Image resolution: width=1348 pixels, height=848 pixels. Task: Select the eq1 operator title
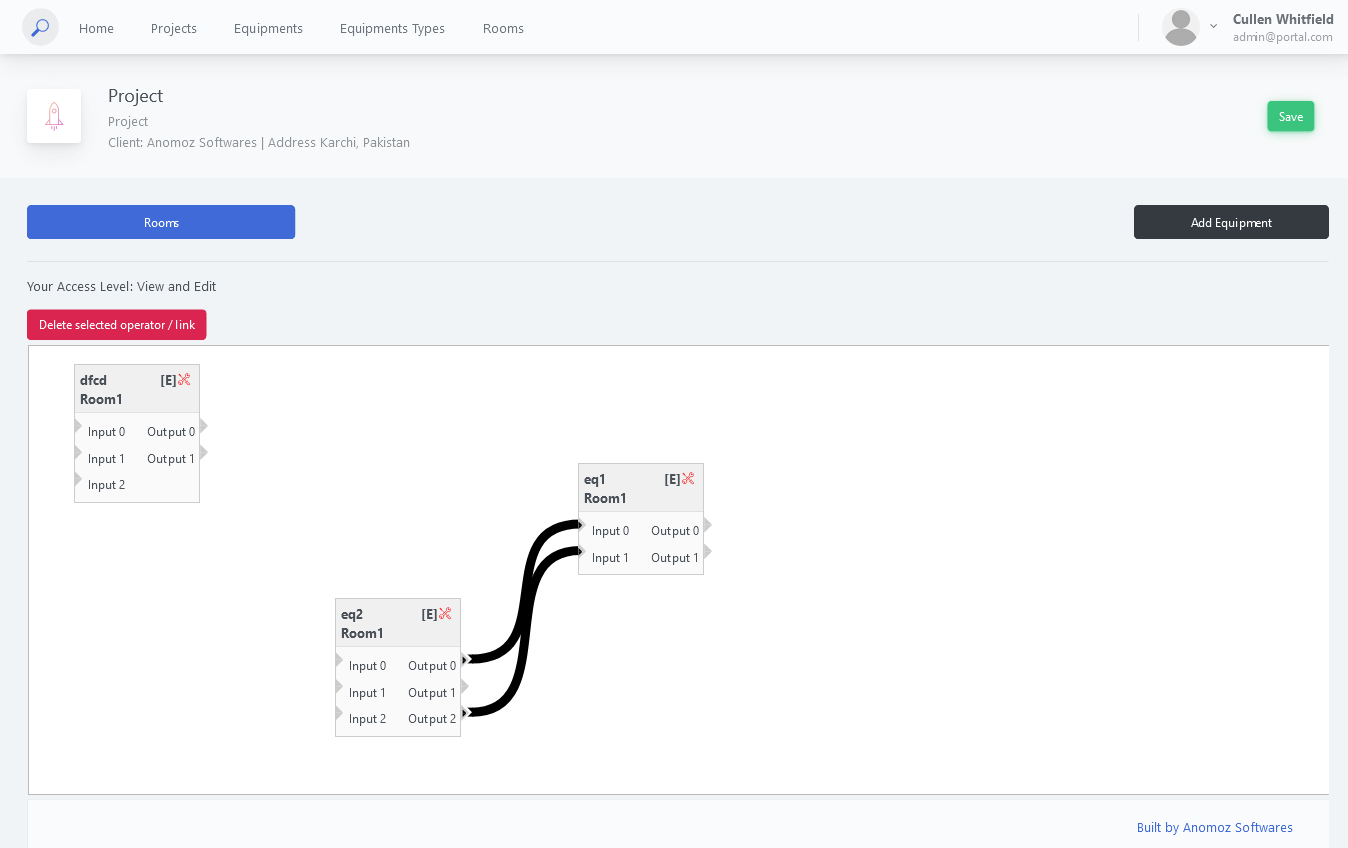point(595,479)
